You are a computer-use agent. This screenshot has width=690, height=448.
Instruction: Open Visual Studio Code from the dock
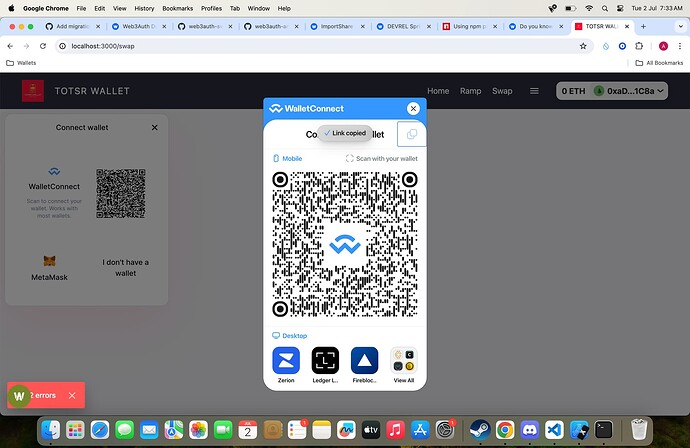pyautogui.click(x=554, y=430)
